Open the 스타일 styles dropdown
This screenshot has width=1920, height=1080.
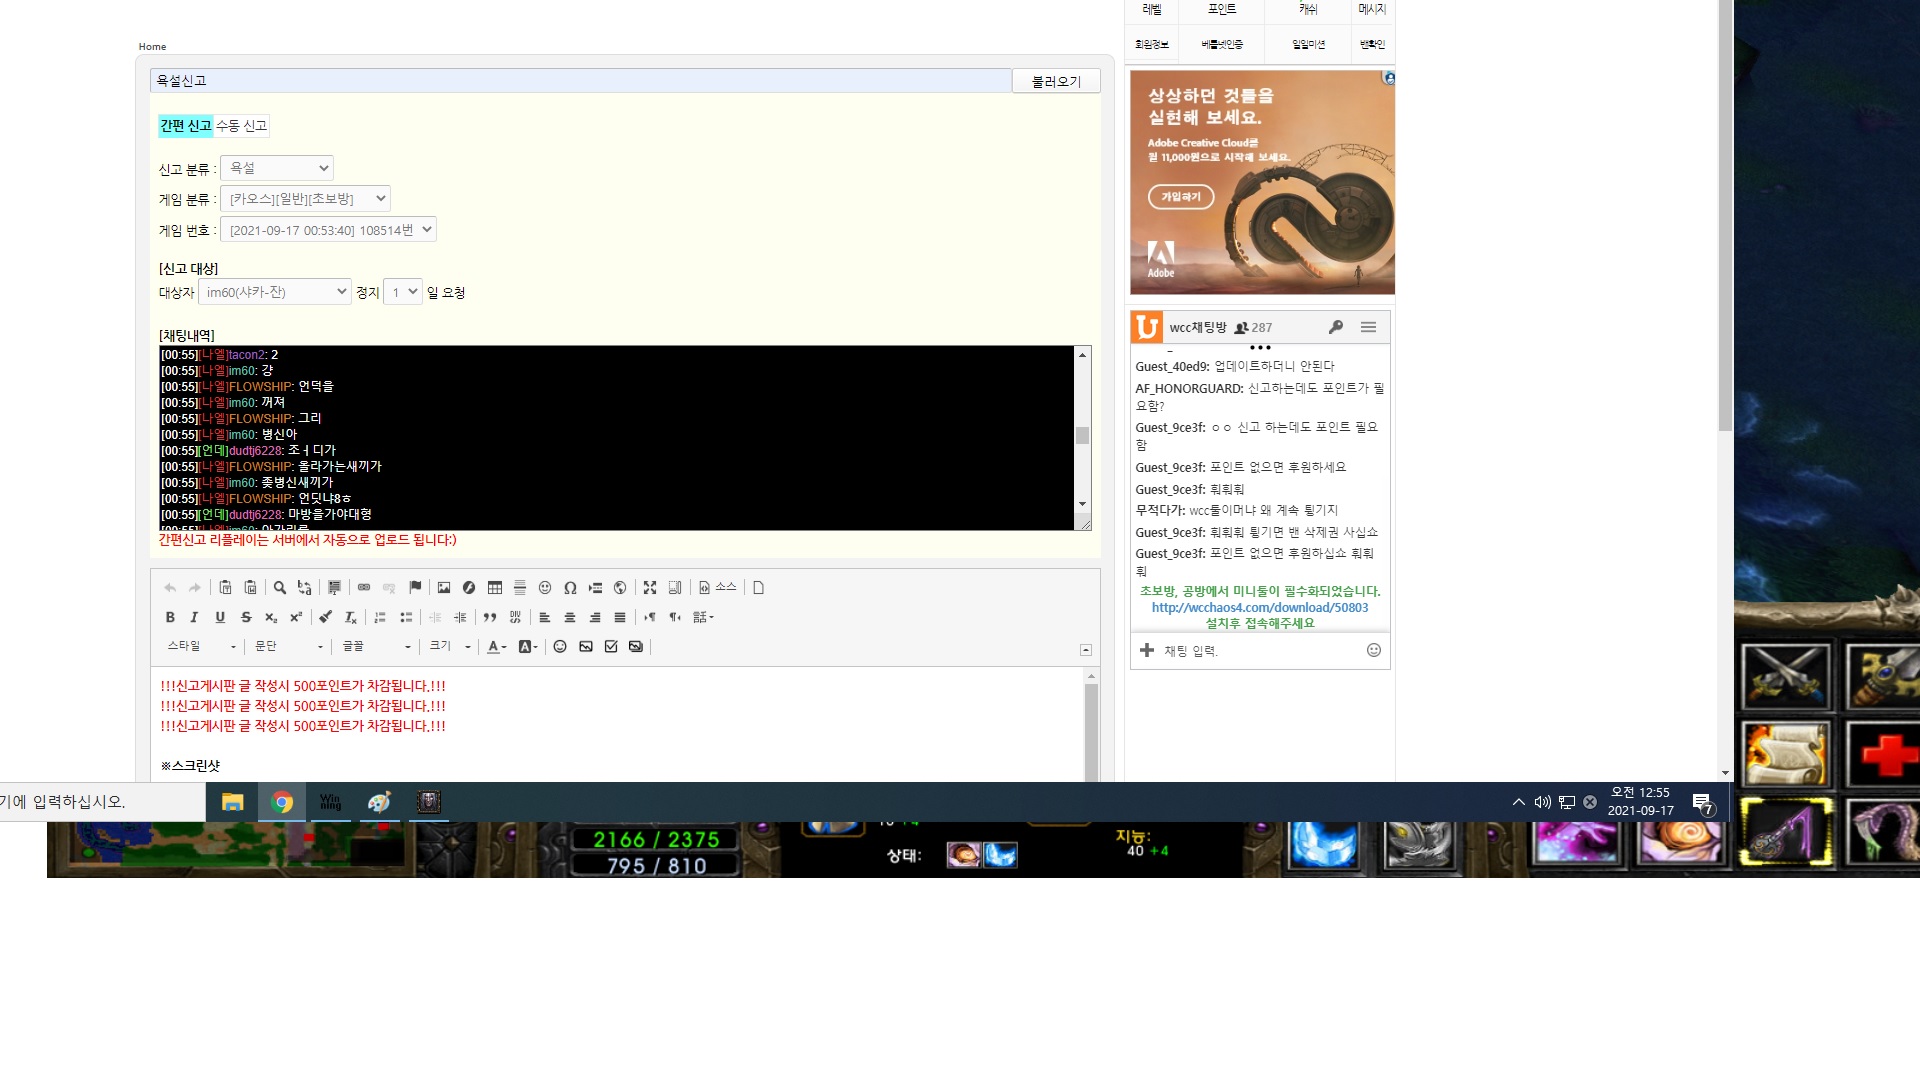click(x=201, y=647)
